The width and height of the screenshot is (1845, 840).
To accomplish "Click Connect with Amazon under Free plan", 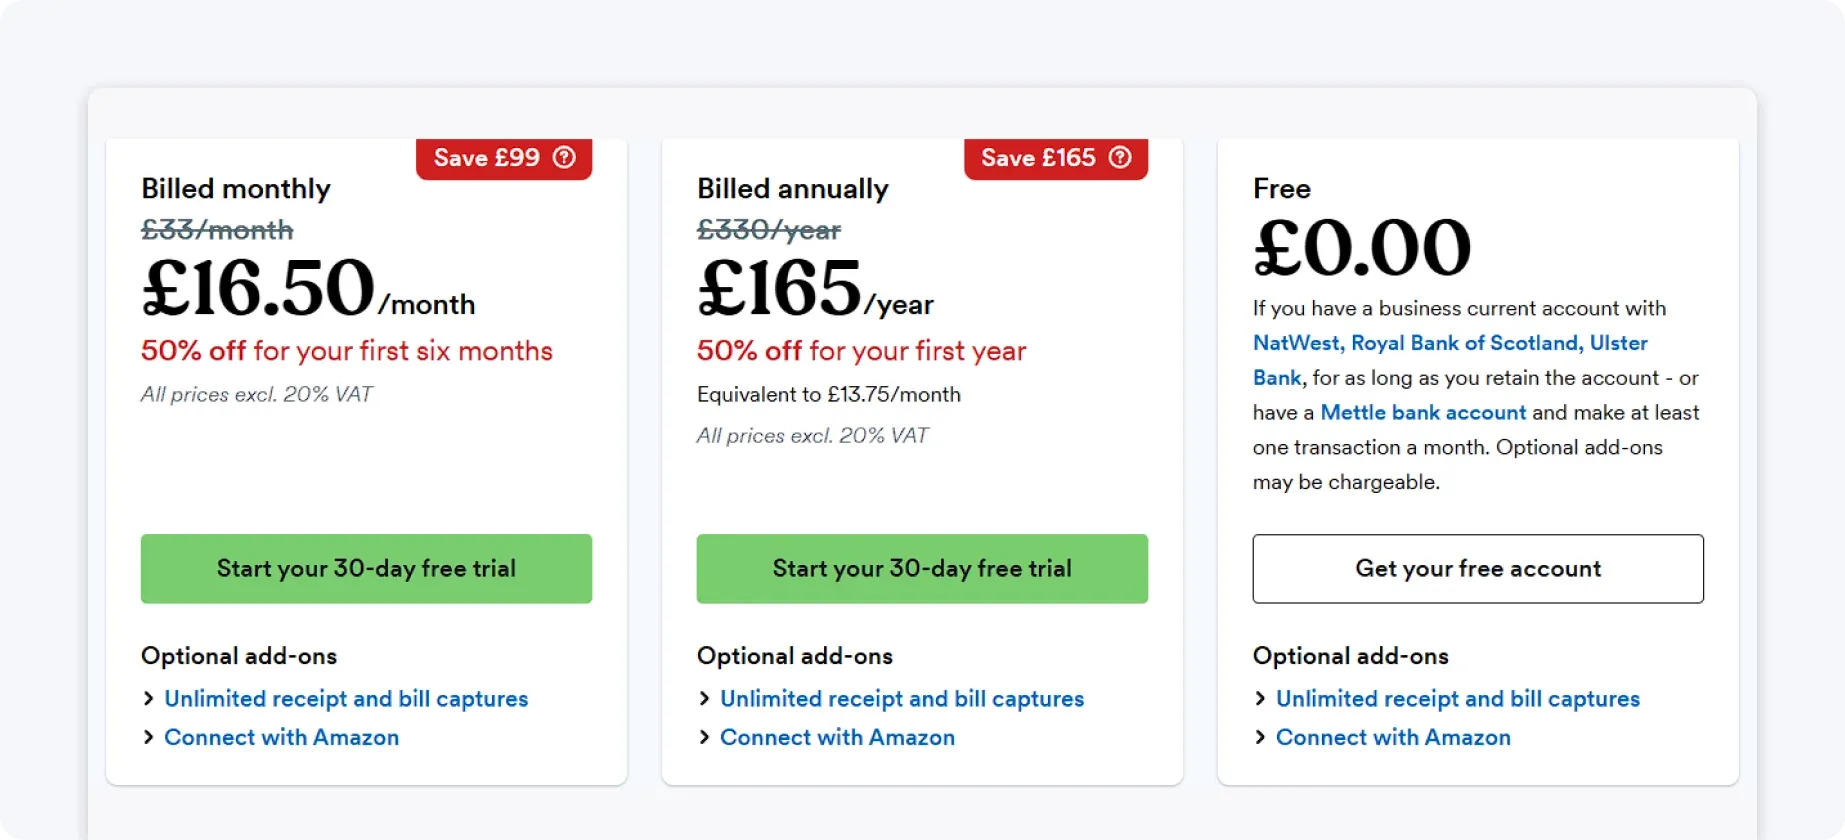I will (1392, 737).
